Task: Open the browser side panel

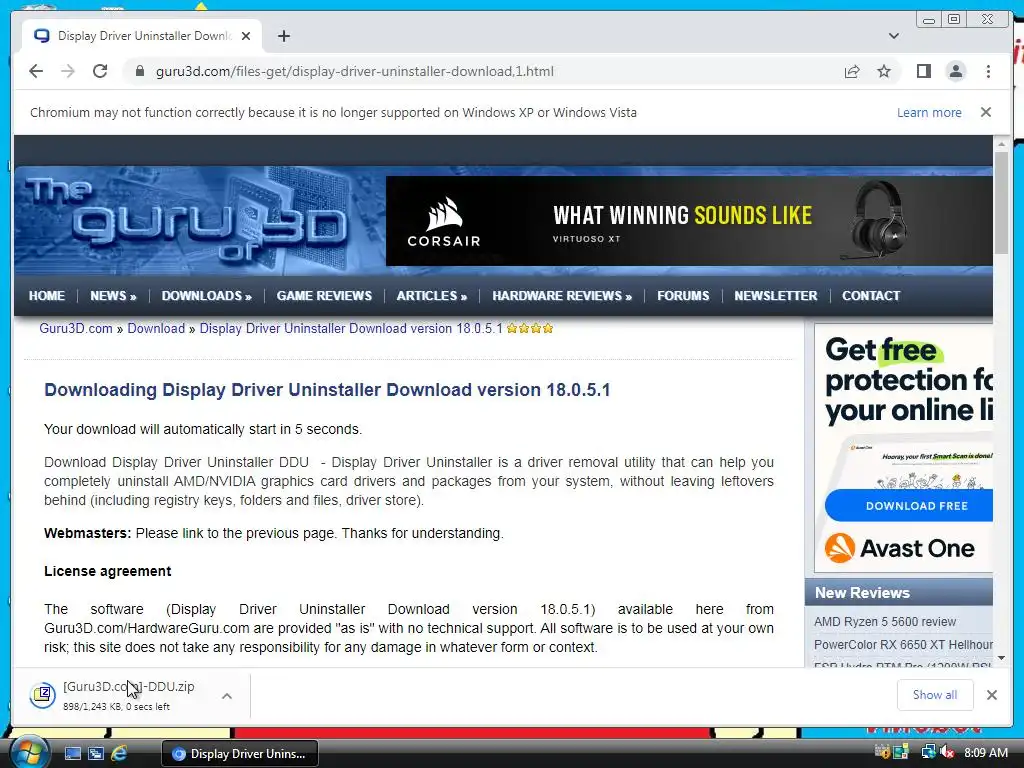Action: tap(923, 71)
